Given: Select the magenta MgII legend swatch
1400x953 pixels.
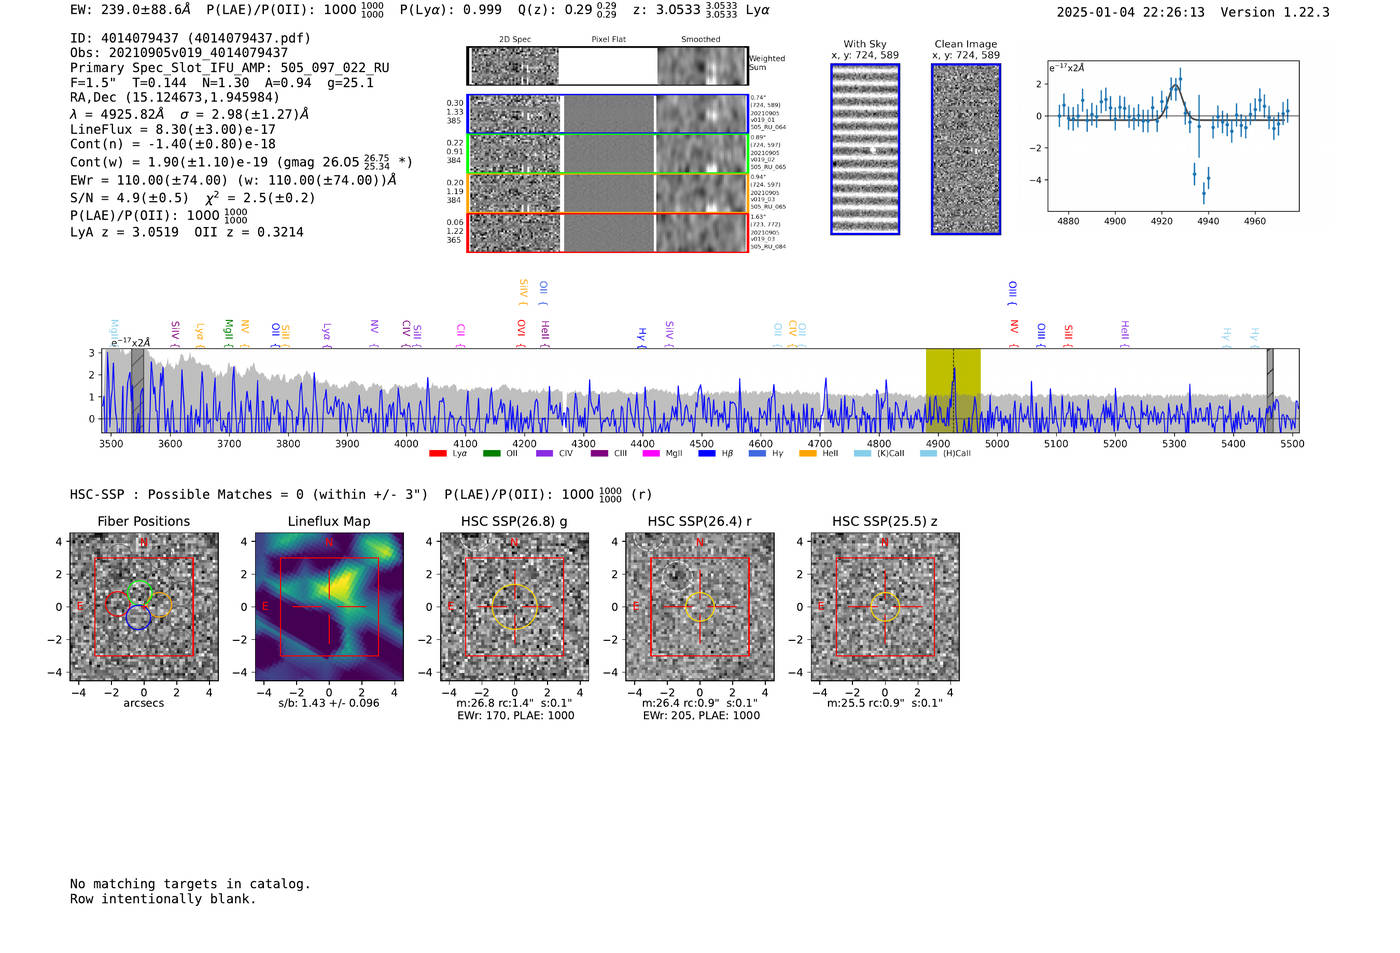Looking at the screenshot, I should (651, 454).
